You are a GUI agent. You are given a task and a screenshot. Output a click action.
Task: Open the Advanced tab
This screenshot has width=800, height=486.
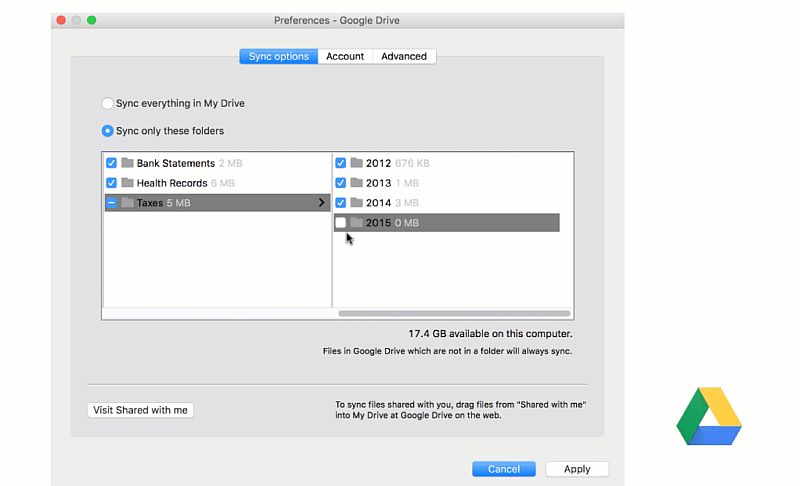(x=404, y=56)
